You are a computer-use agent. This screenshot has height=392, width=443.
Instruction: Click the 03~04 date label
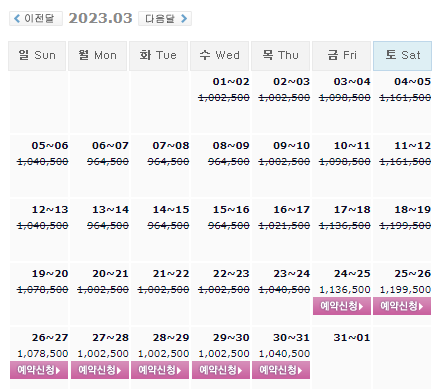click(352, 82)
